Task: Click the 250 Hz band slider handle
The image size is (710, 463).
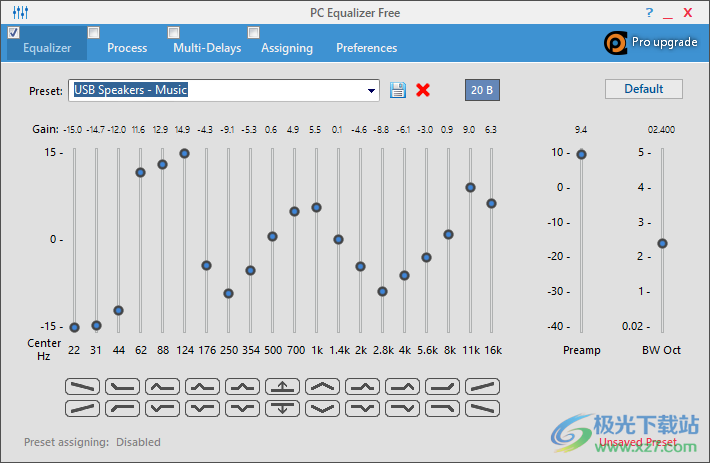Action: click(x=228, y=293)
